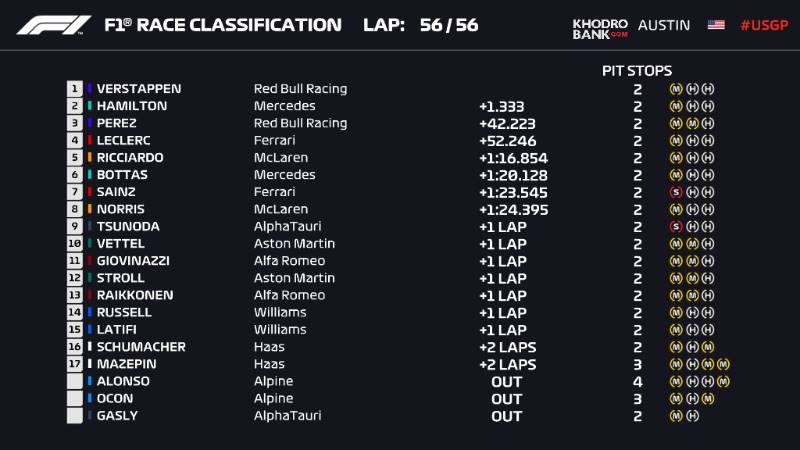Click Sainz's red soft tyre icon

click(x=676, y=192)
